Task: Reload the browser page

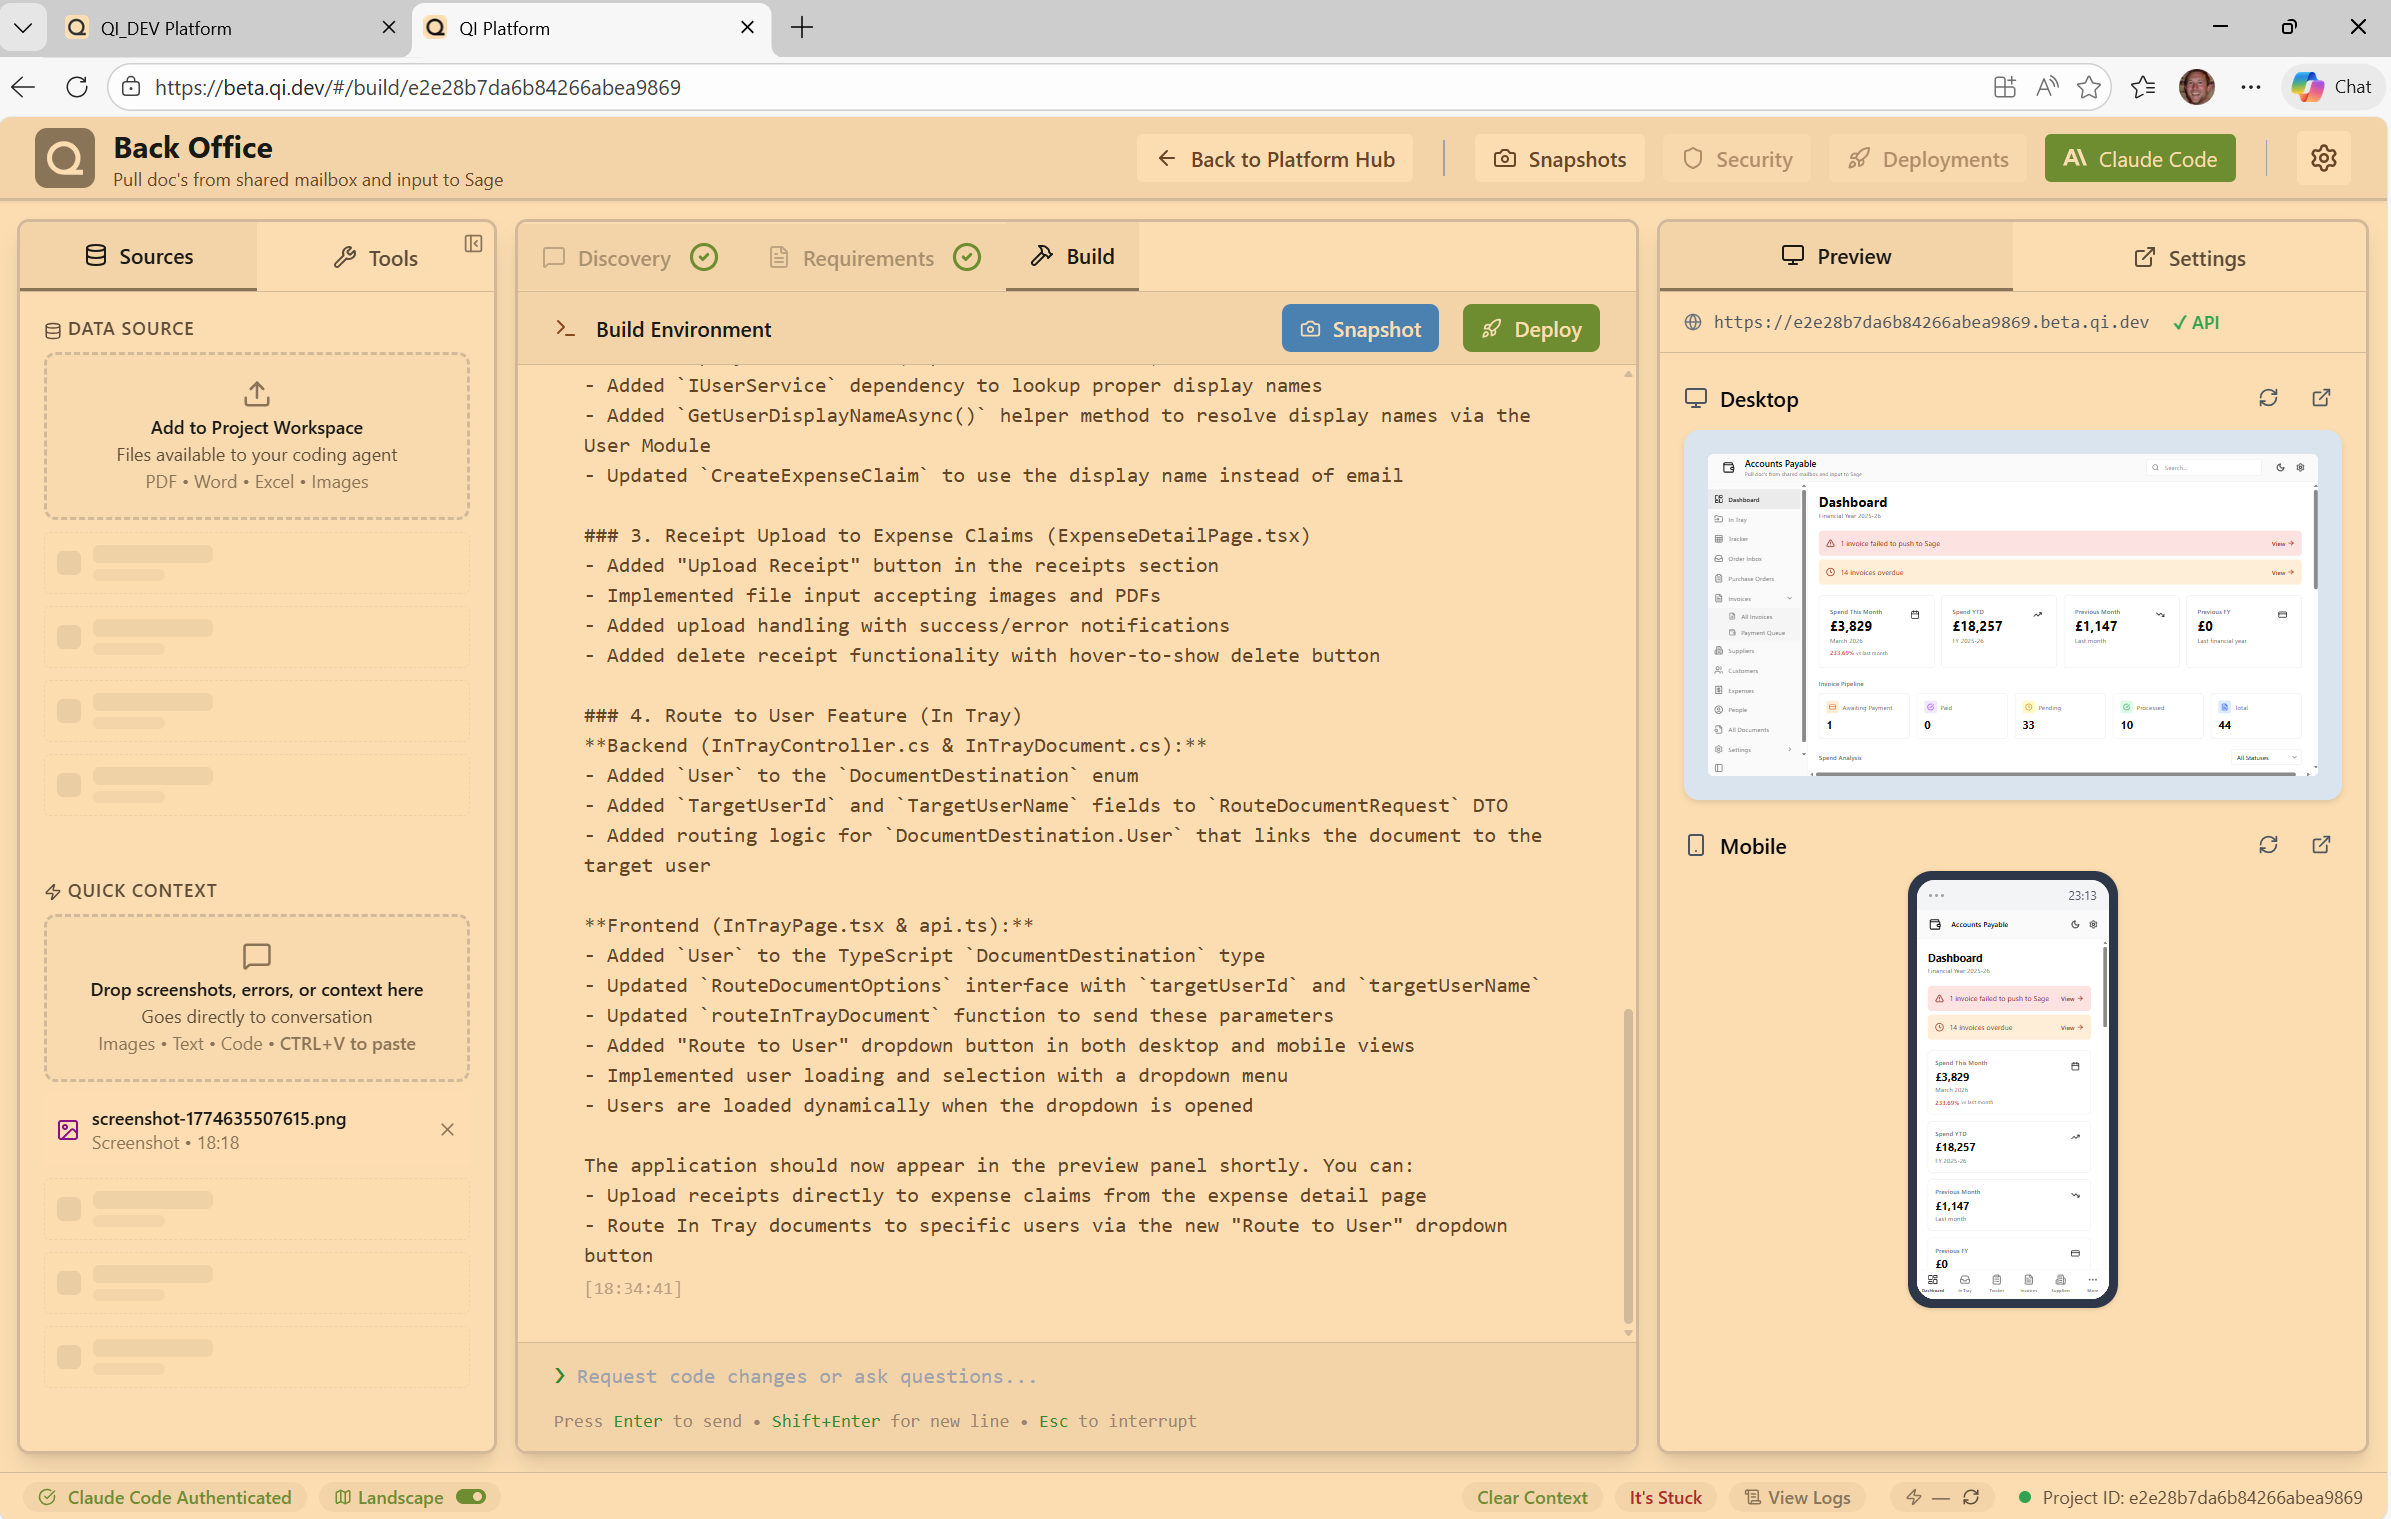Action: point(77,87)
